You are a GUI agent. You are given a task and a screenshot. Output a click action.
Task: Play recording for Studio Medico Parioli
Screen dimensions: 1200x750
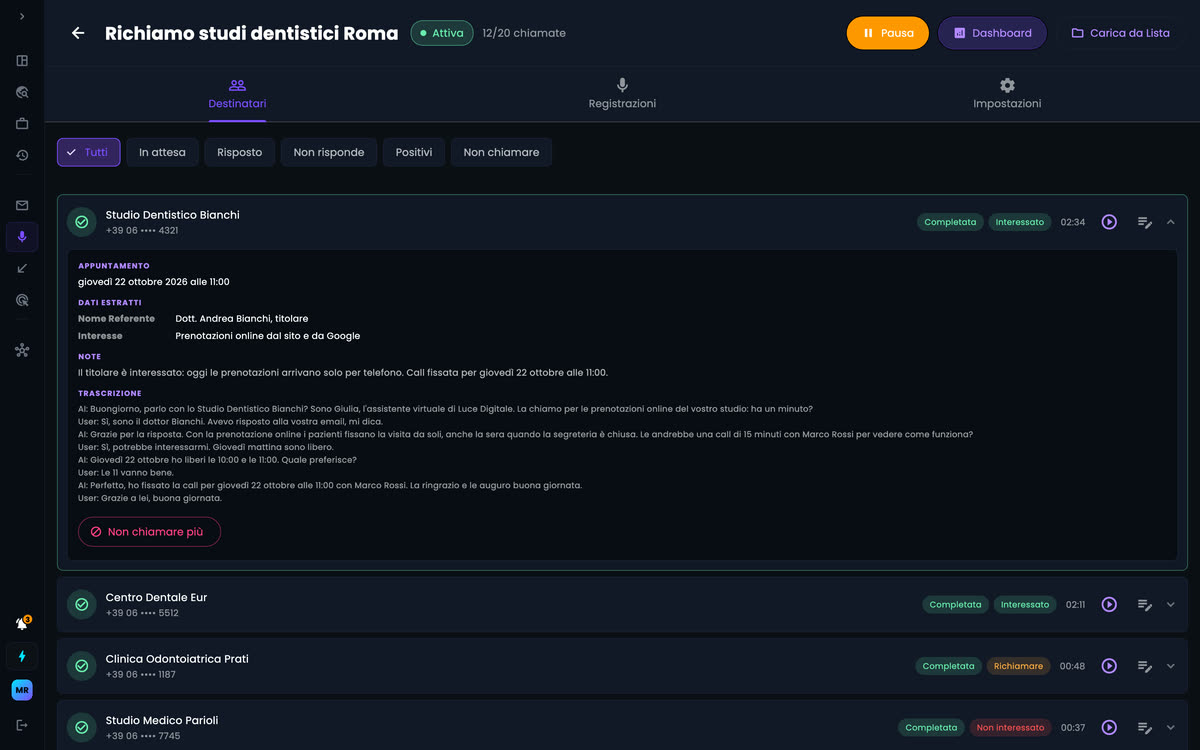(1109, 728)
